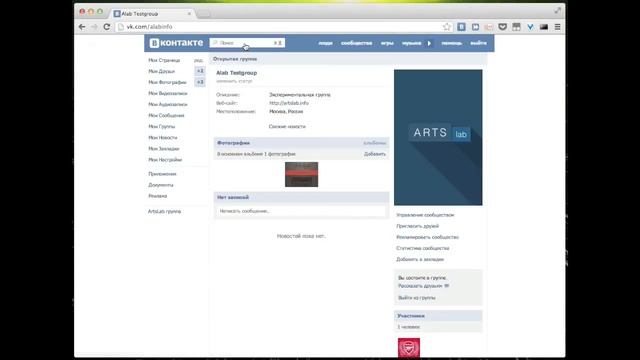
Task: Open the сообщества header menu item
Action: point(356,43)
